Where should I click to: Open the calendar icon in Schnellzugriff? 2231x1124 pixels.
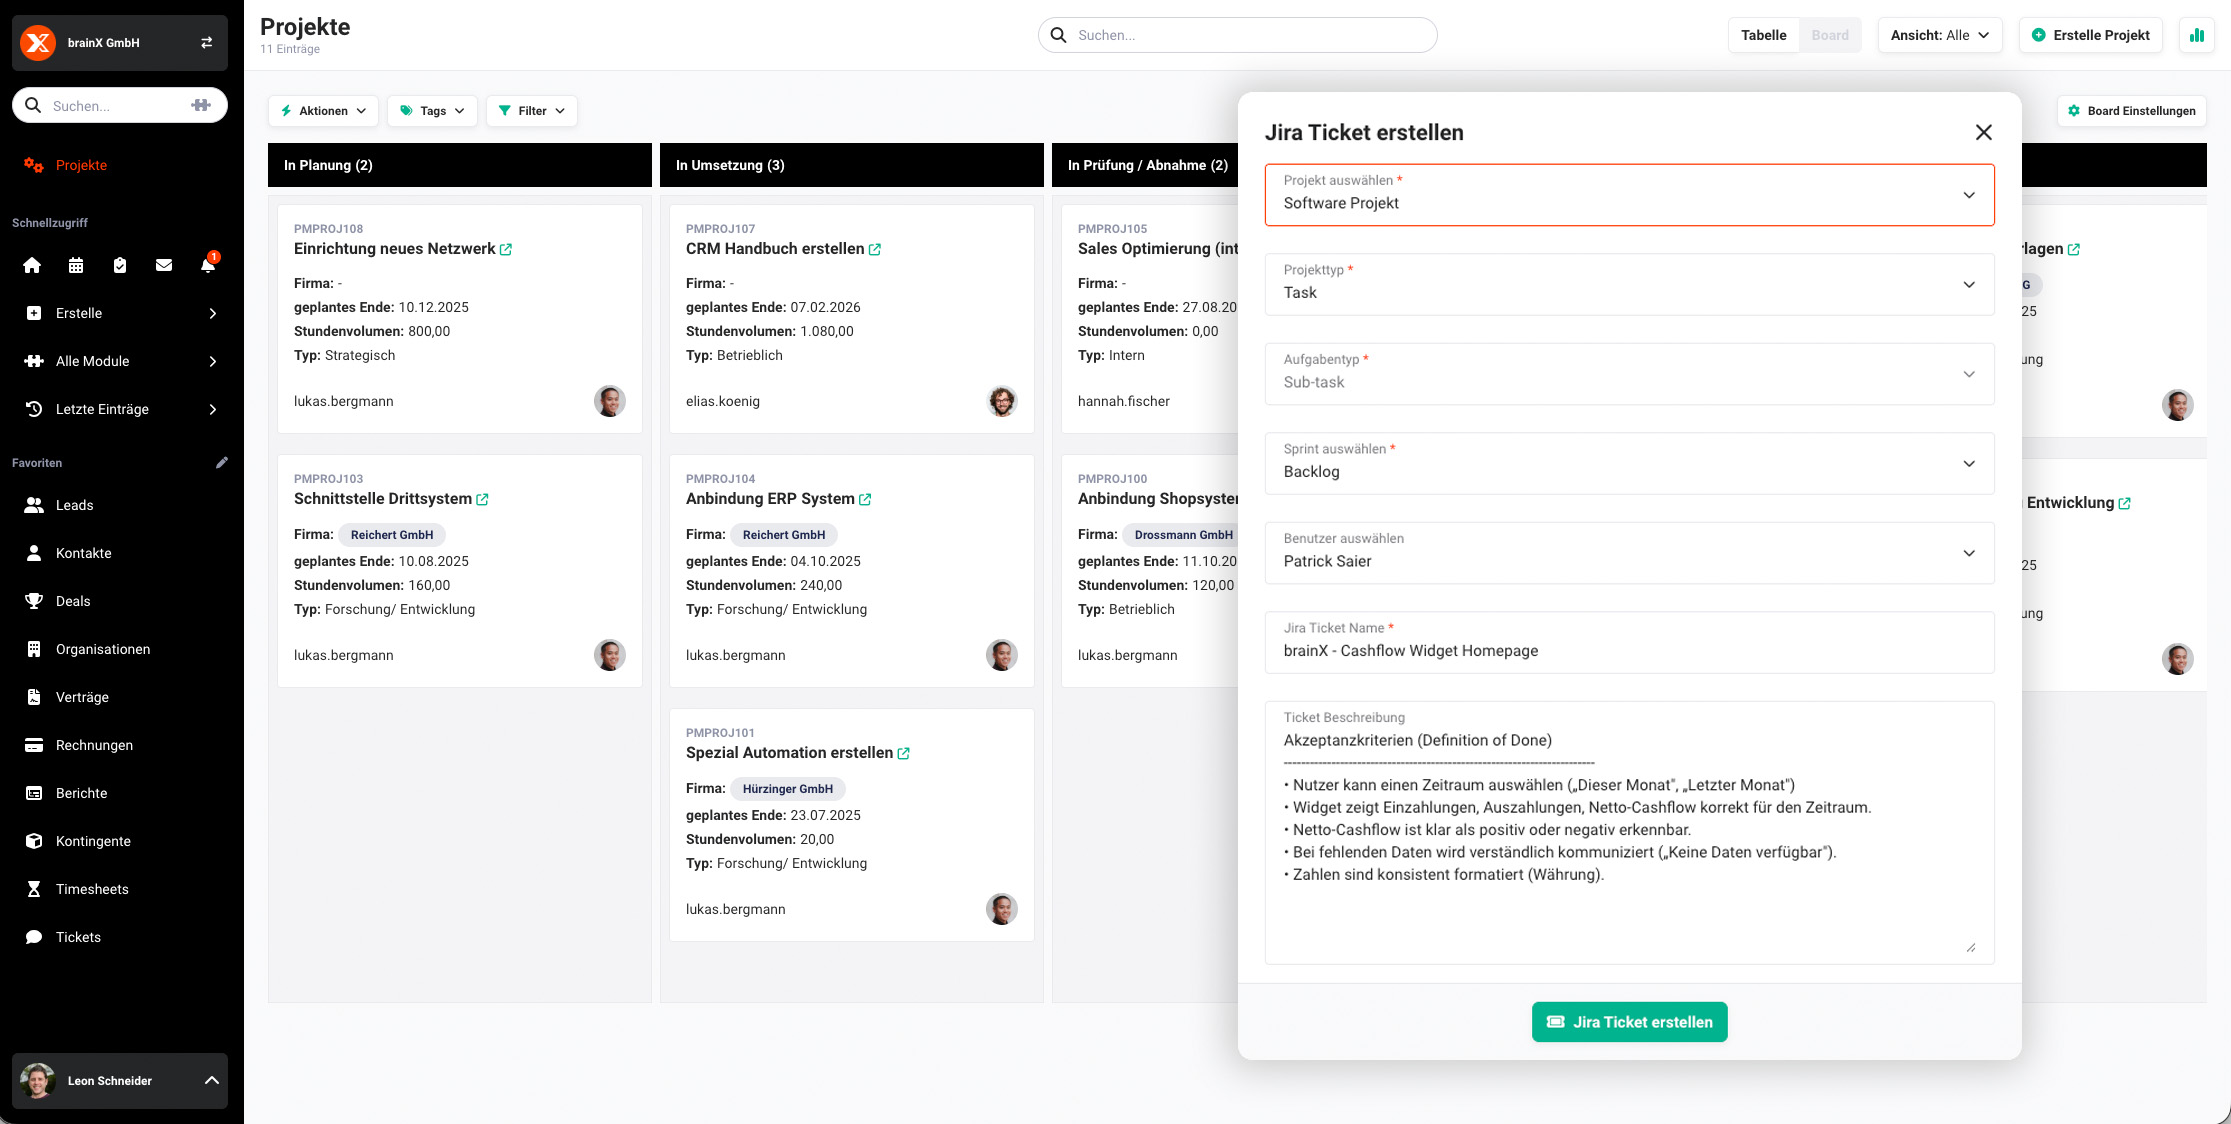click(x=77, y=265)
